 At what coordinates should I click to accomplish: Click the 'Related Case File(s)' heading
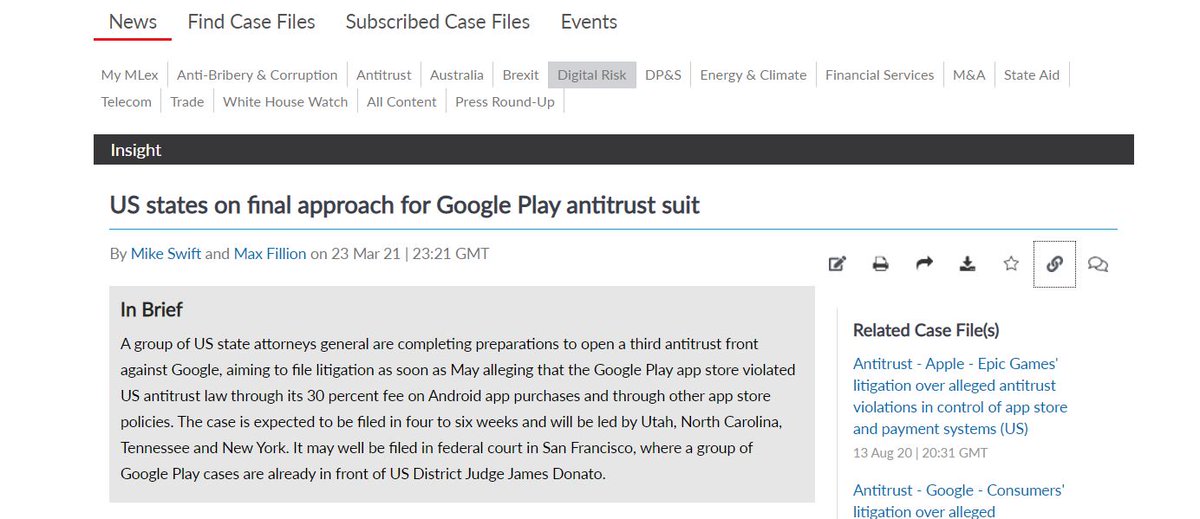click(x=926, y=330)
